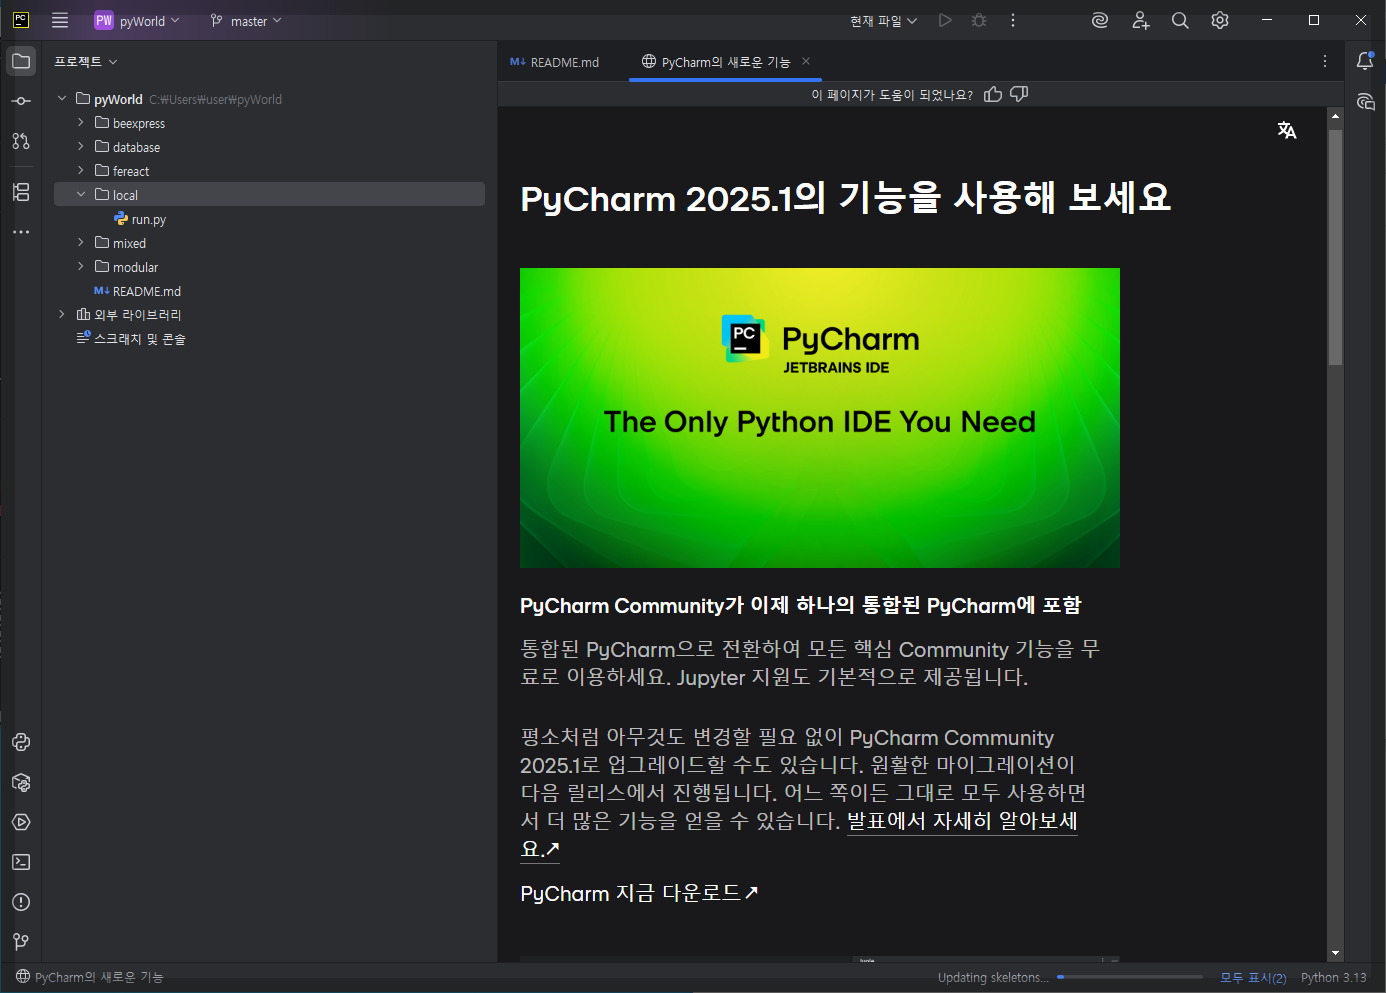The image size is (1386, 993).
Task: Give thumbs down for this page
Action: [x=1019, y=94]
